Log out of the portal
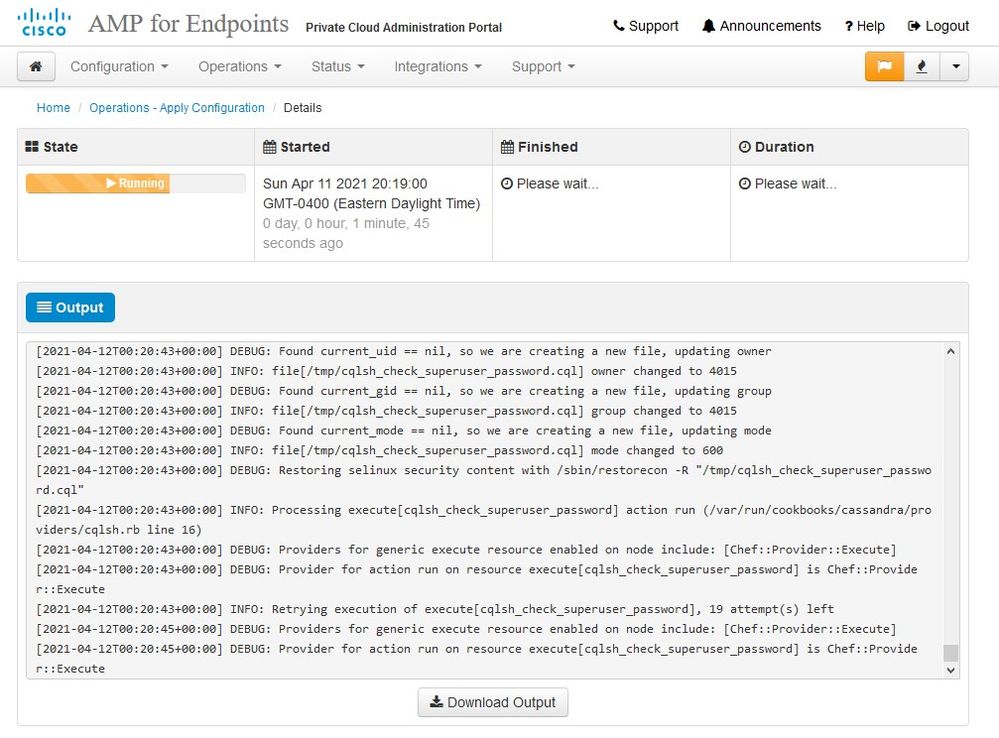This screenshot has width=999, height=738. (x=938, y=26)
